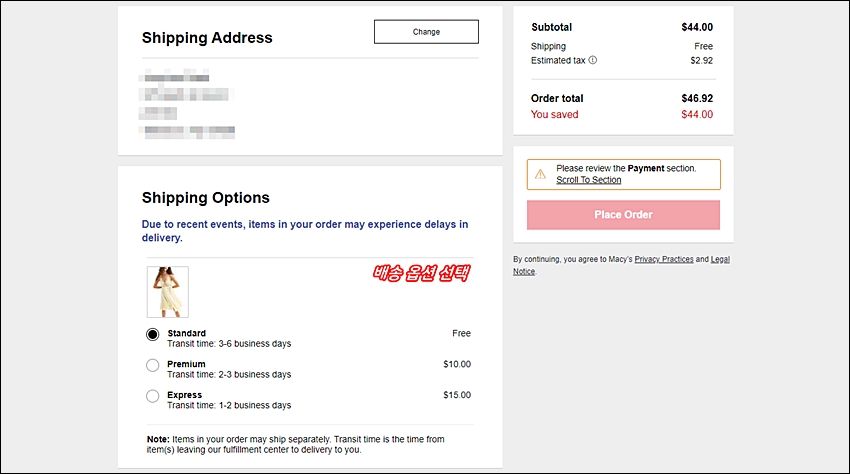Click the blurred shipping address text

coord(188,104)
